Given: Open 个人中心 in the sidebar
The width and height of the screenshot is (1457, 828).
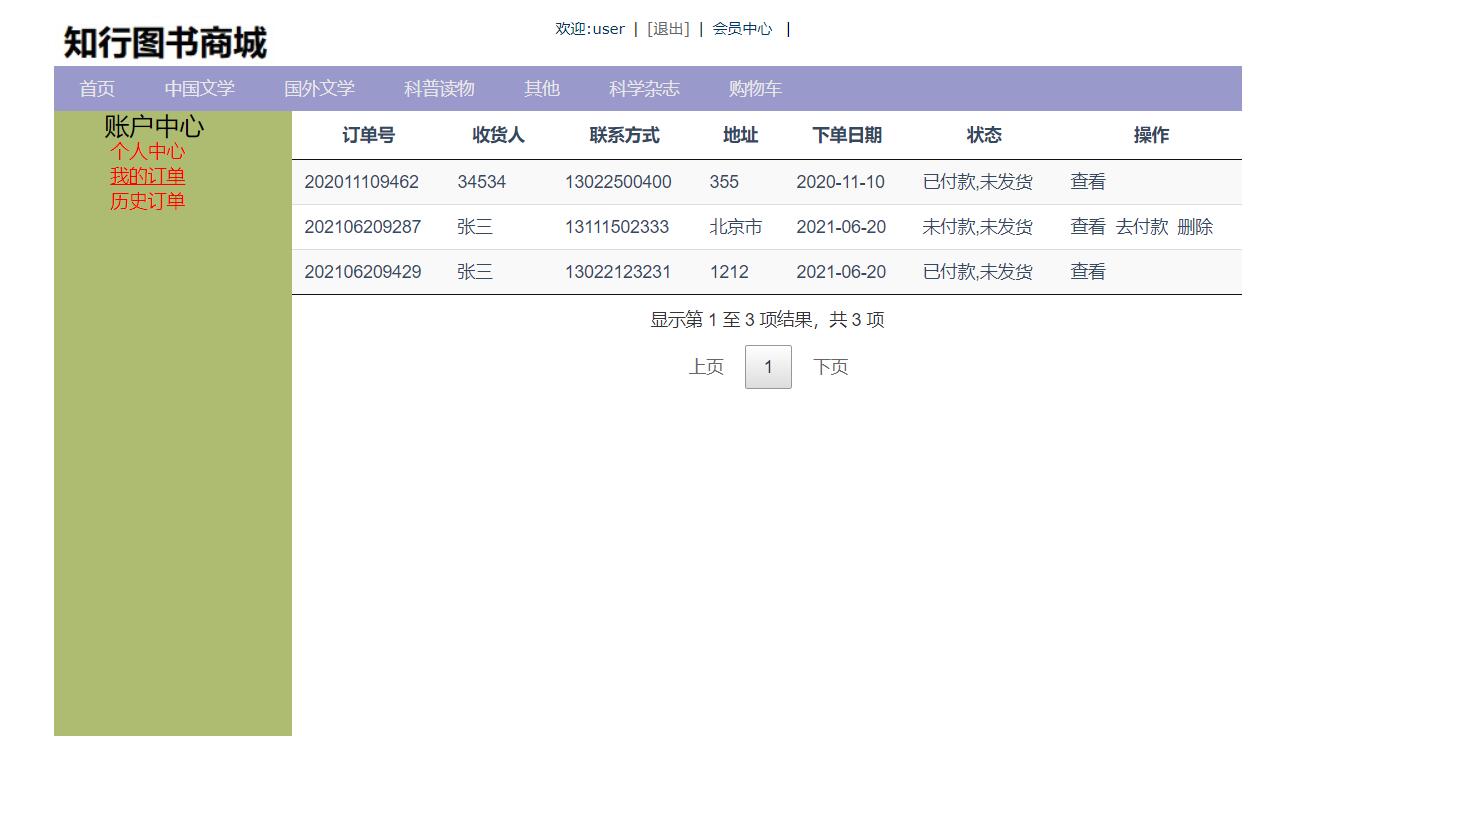Looking at the screenshot, I should tap(147, 152).
